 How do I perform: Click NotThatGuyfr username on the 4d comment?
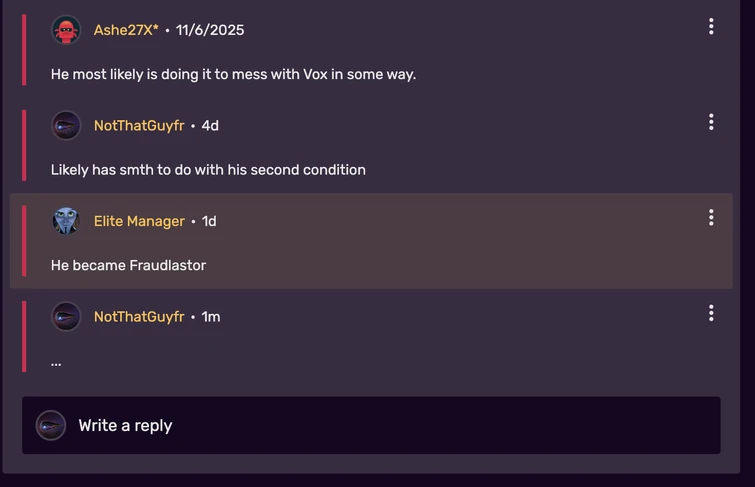coord(139,126)
